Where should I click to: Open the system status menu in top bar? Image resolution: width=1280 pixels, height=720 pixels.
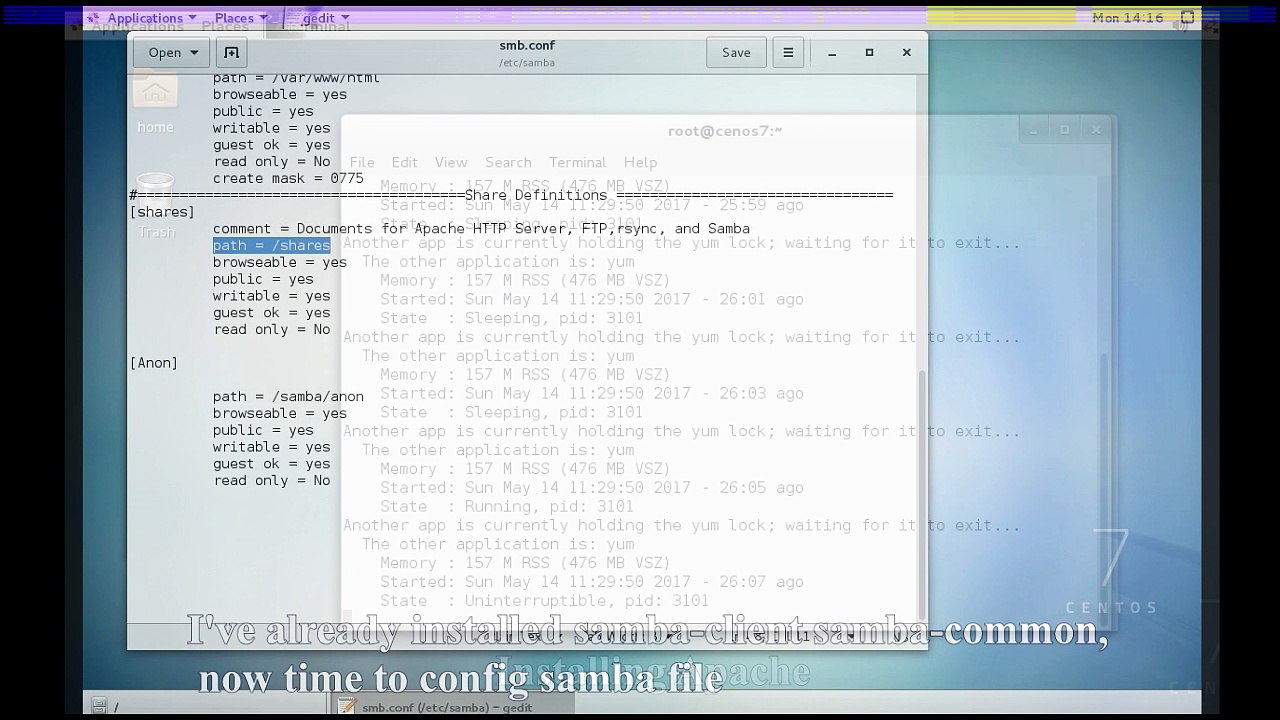[1187, 18]
